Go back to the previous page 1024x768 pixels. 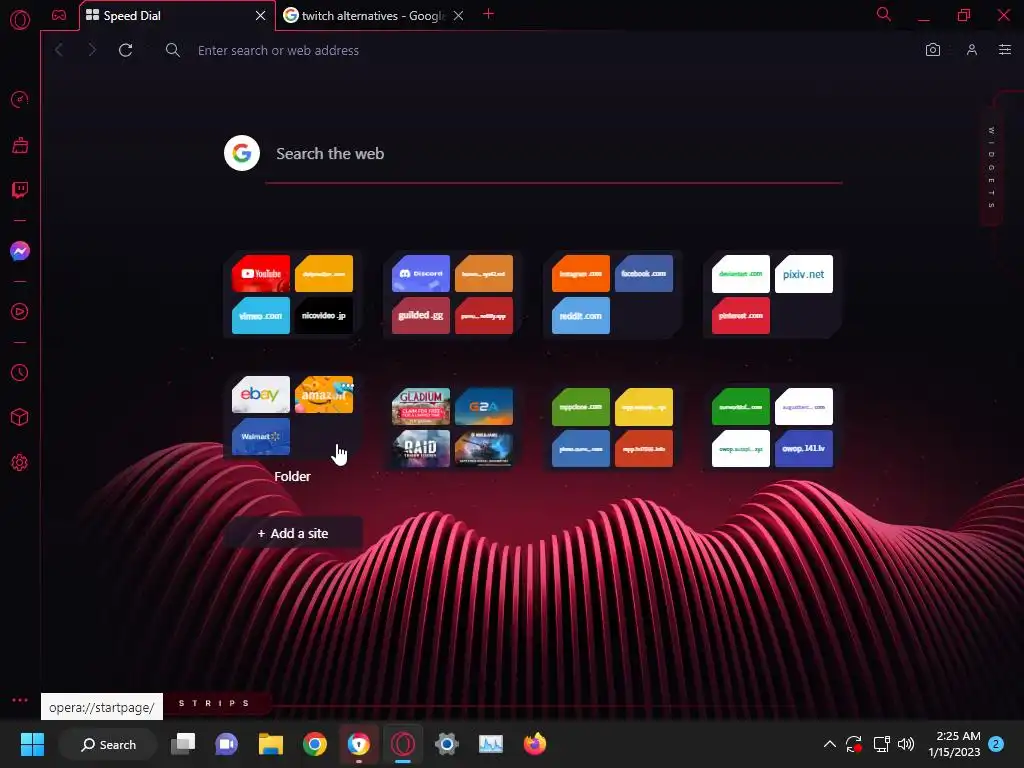59,50
